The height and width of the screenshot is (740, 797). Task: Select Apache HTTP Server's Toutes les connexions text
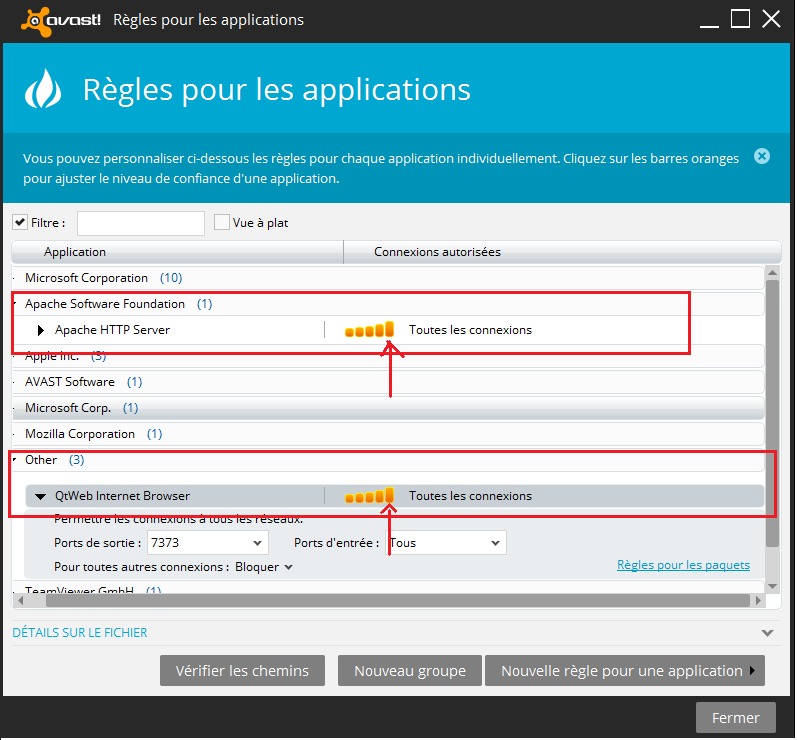[x=470, y=330]
